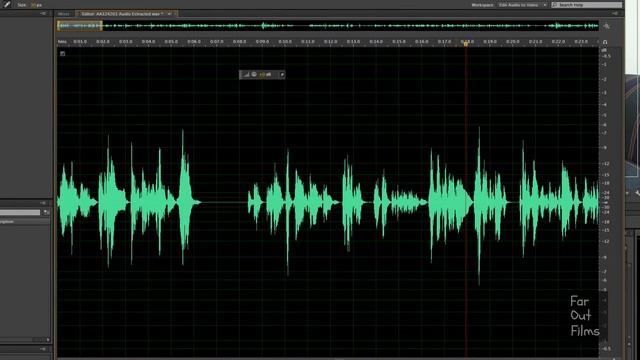Click the headphones icon above the dB scale
This screenshot has height=360, width=640.
click(605, 42)
